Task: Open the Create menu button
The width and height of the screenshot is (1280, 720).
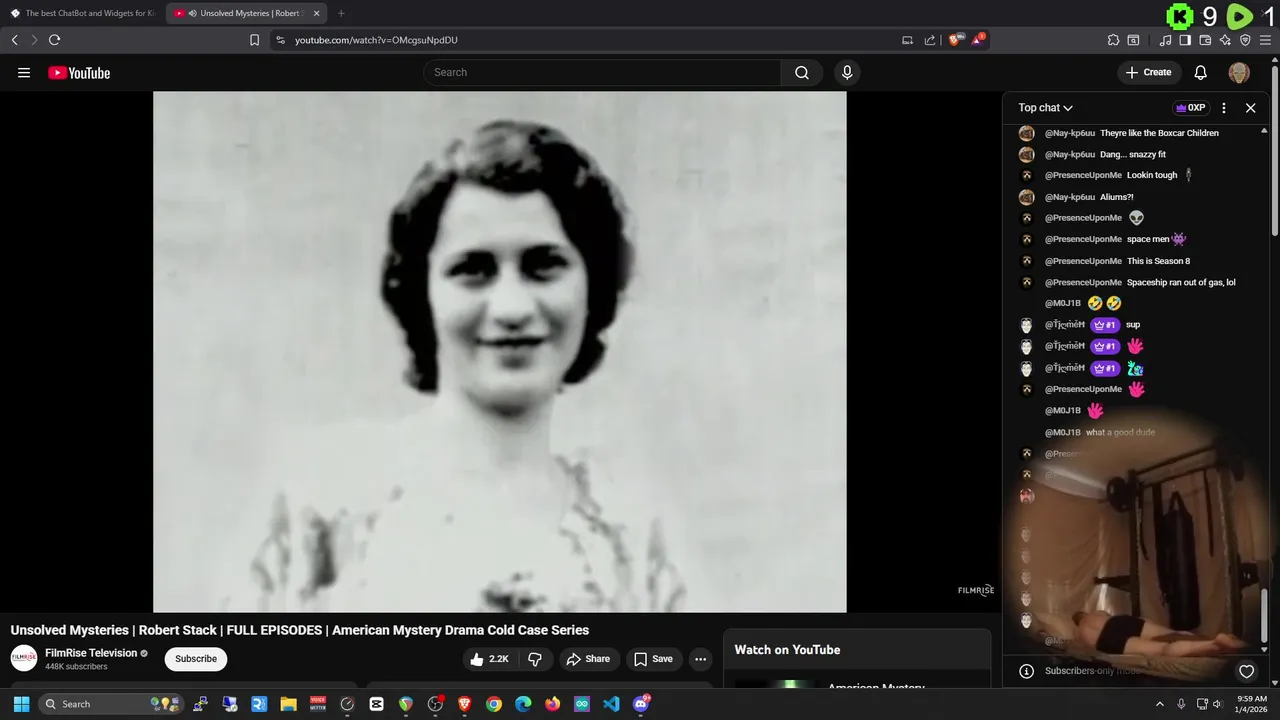Action: pyautogui.click(x=1148, y=72)
